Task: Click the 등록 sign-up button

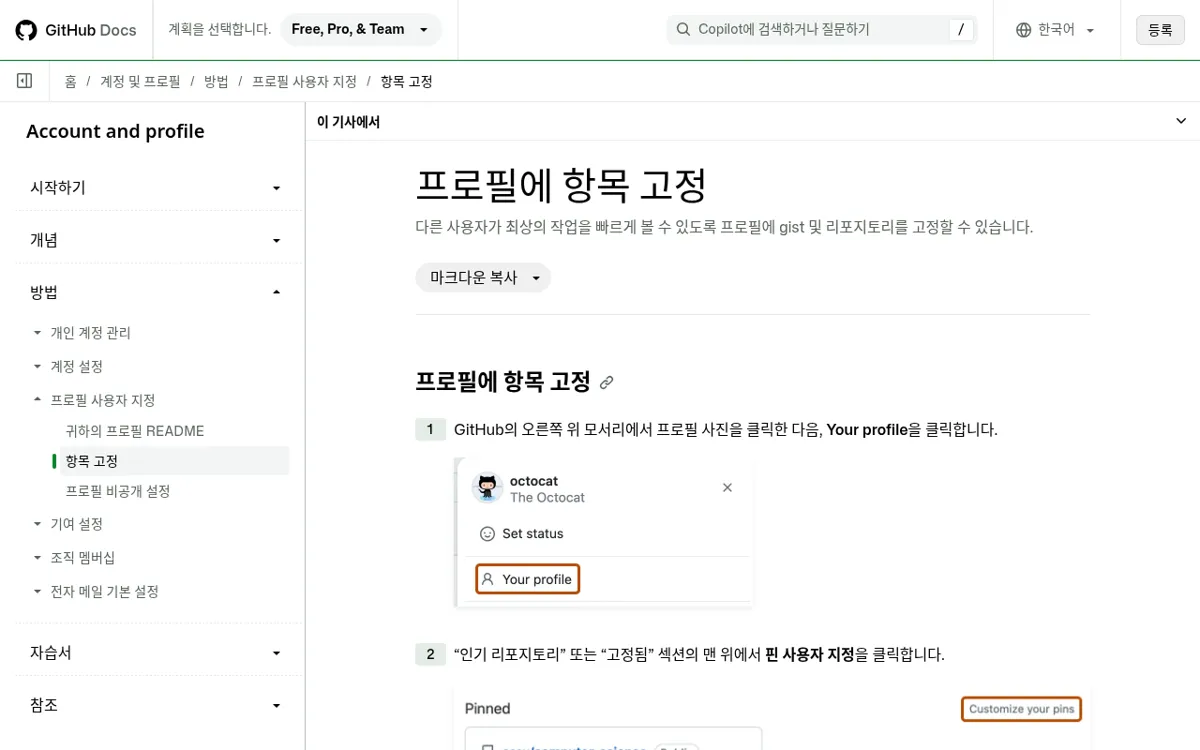Action: tap(1160, 30)
